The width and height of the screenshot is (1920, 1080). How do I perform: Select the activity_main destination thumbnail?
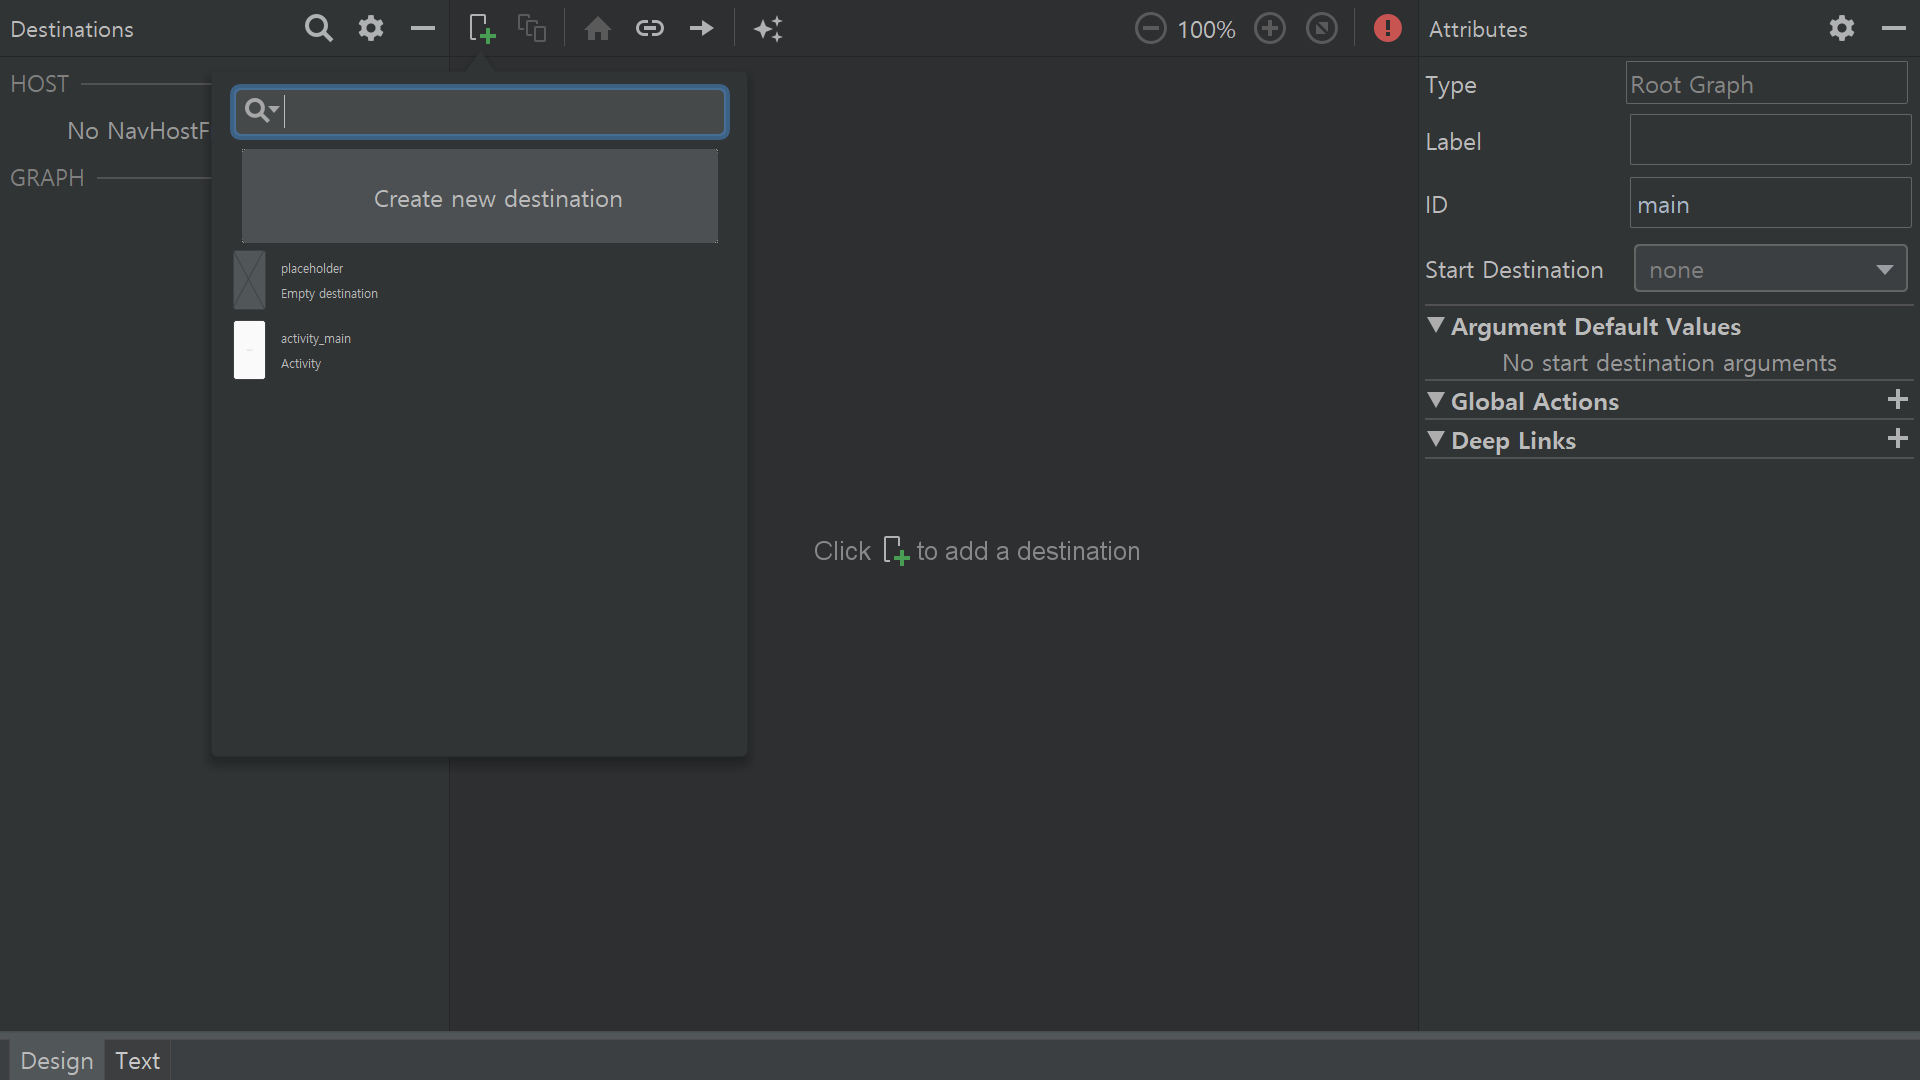[249, 350]
